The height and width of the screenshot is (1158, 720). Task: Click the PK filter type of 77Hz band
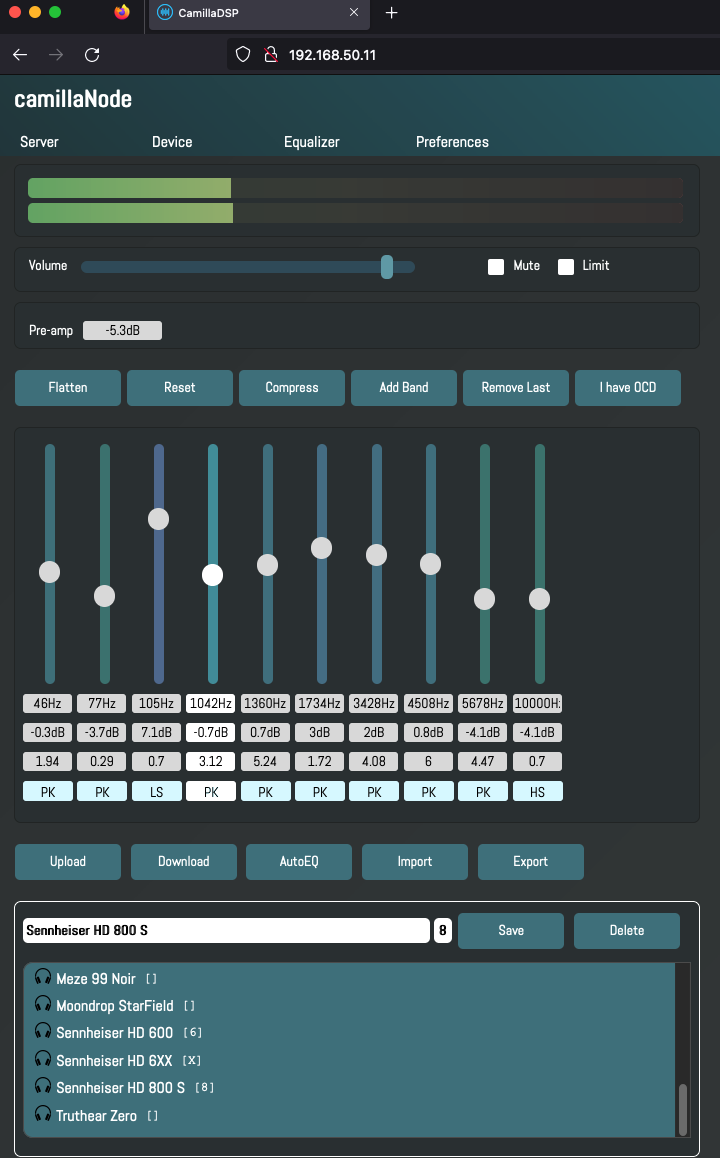click(x=102, y=792)
